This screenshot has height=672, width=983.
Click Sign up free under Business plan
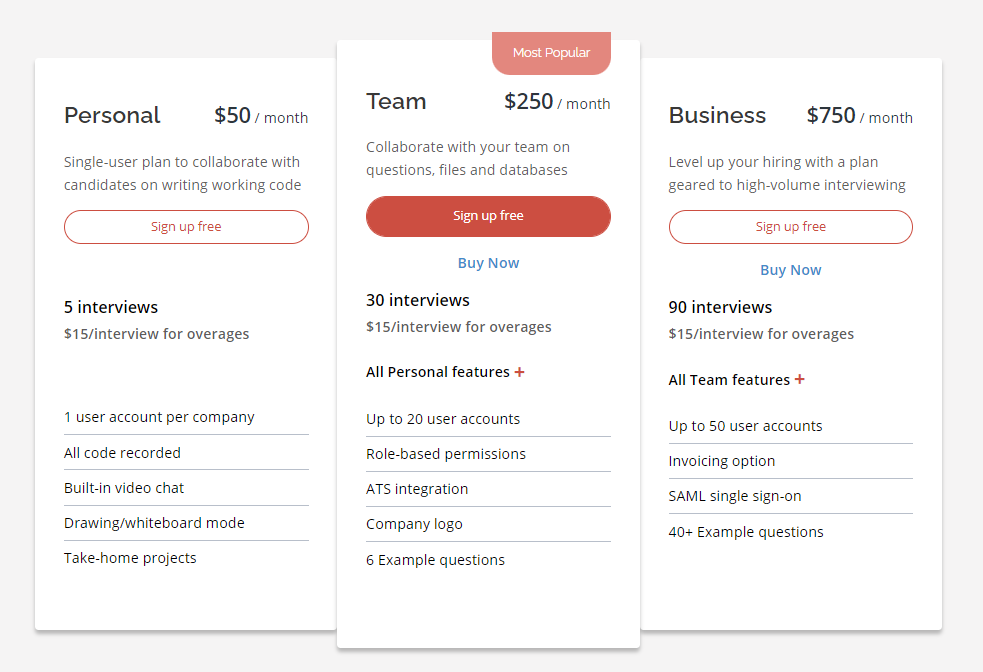click(790, 227)
